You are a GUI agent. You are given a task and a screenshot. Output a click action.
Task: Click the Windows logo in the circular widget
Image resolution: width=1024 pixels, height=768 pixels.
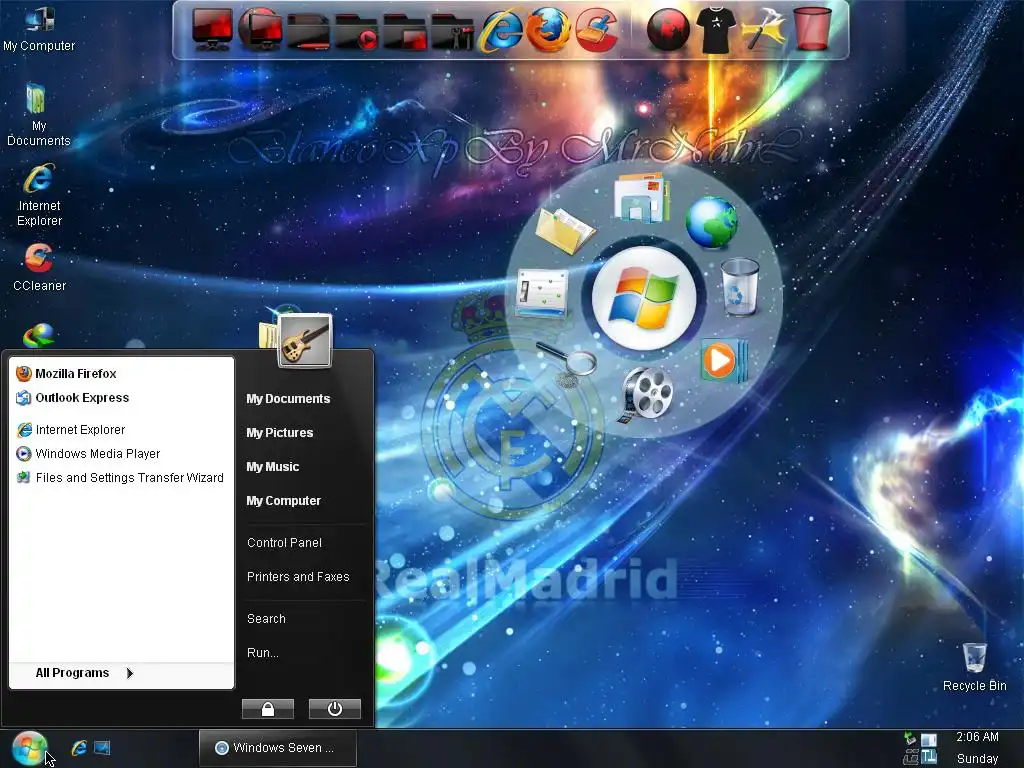click(645, 298)
